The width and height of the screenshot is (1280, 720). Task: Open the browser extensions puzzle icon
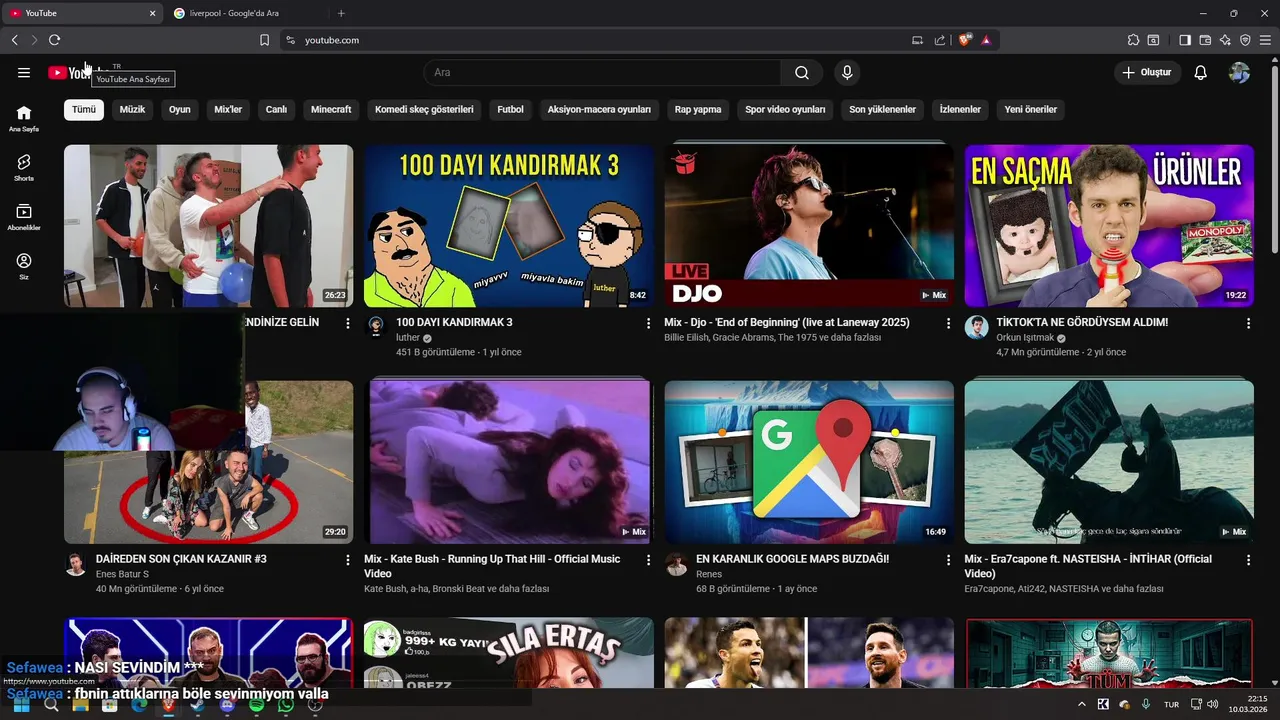[1133, 40]
